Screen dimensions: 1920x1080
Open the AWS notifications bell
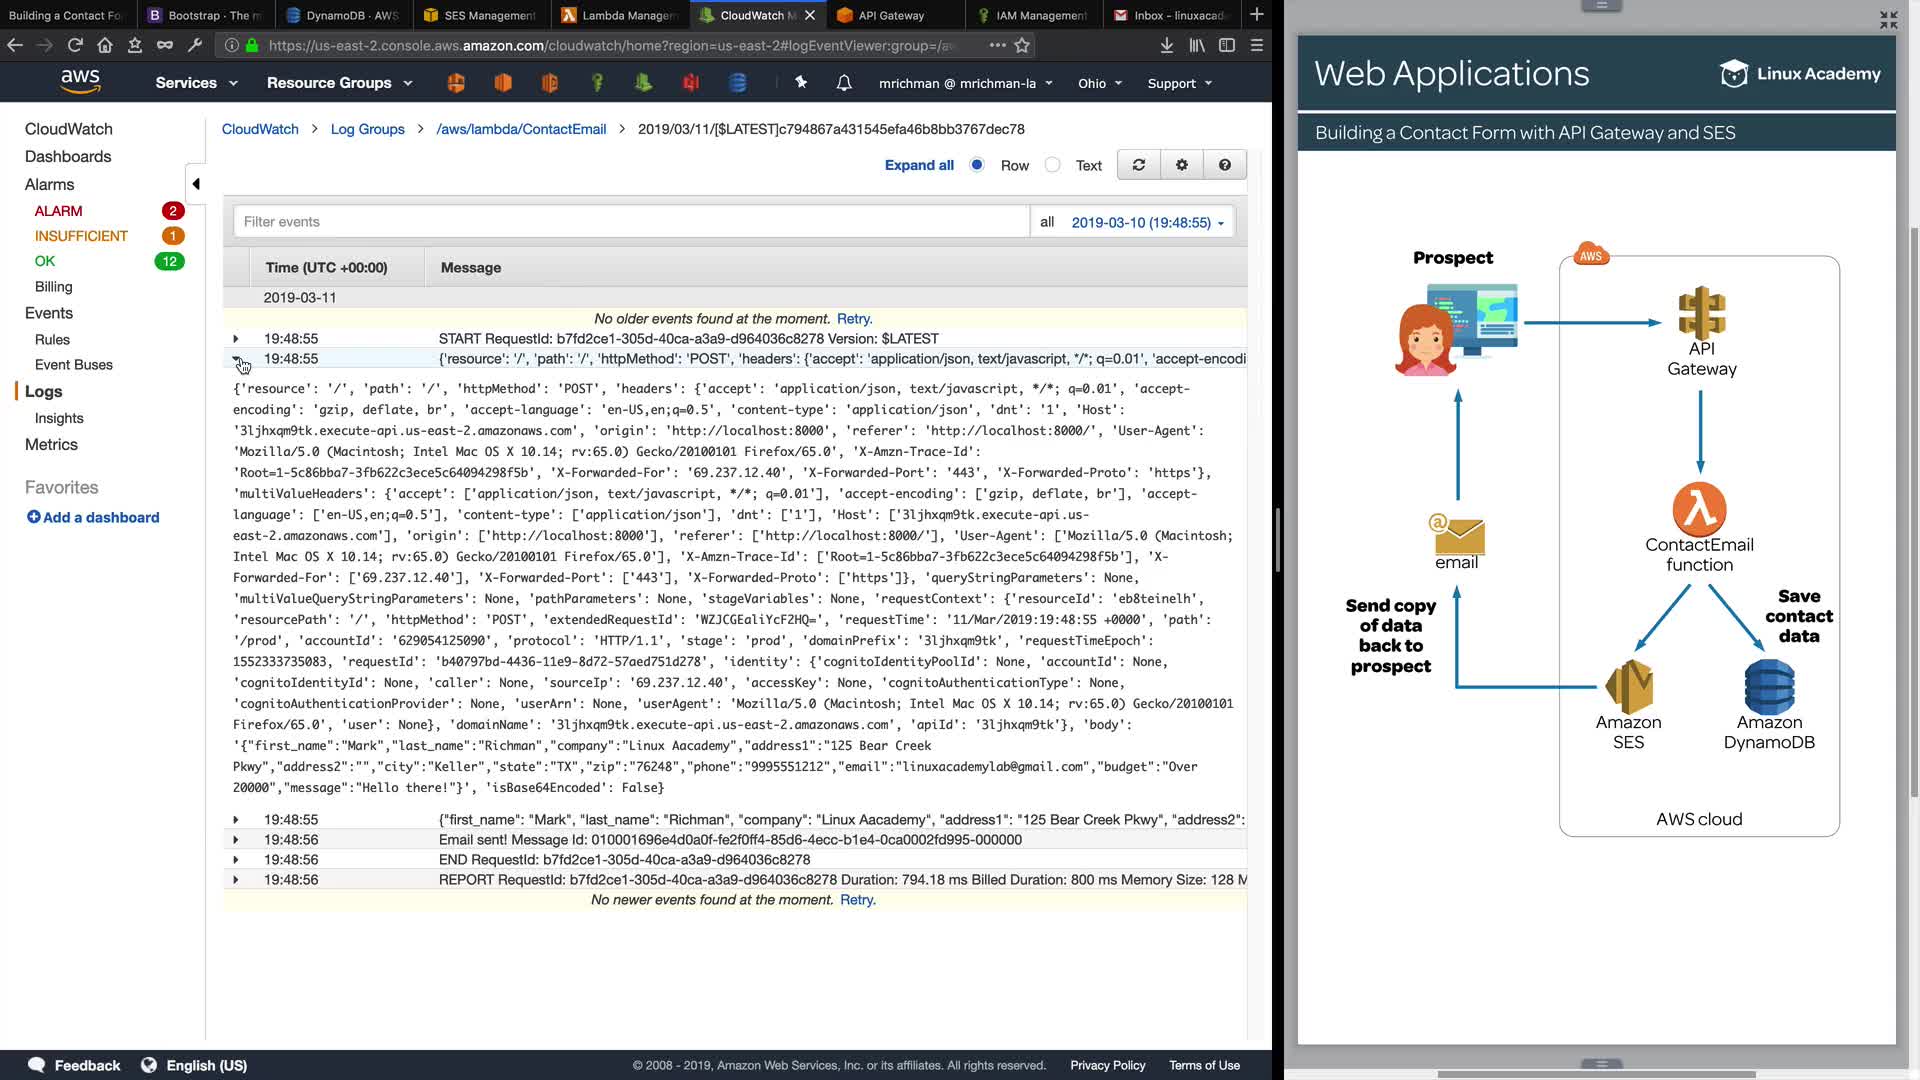click(x=844, y=83)
